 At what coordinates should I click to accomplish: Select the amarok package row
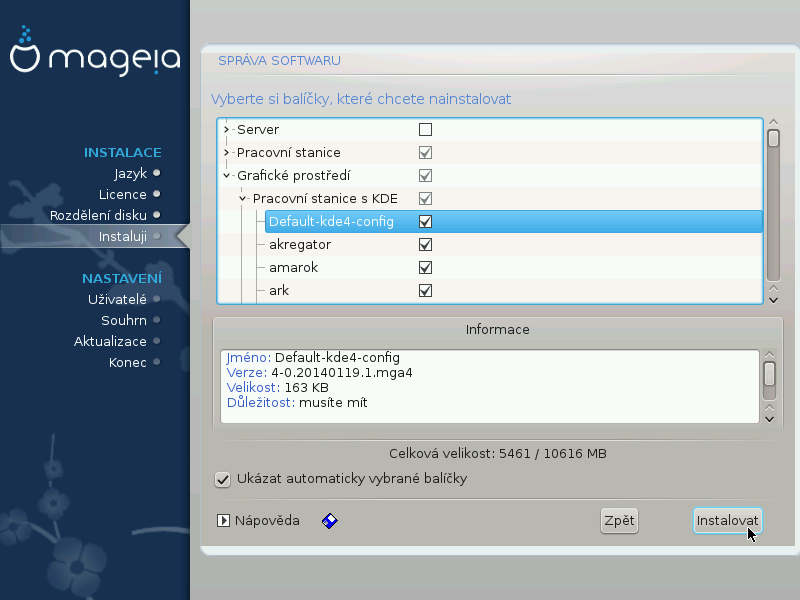514,267
